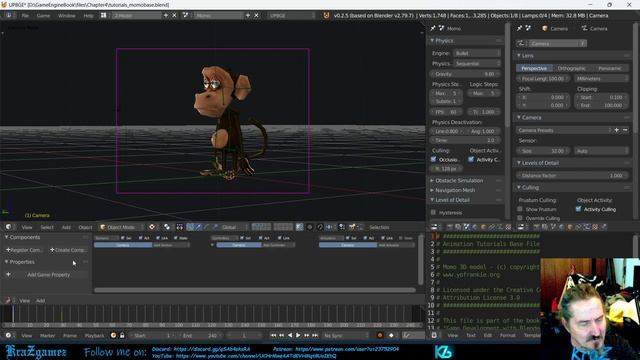This screenshot has height=360, width=640.
Task: Click the Create Component button
Action: click(x=68, y=249)
